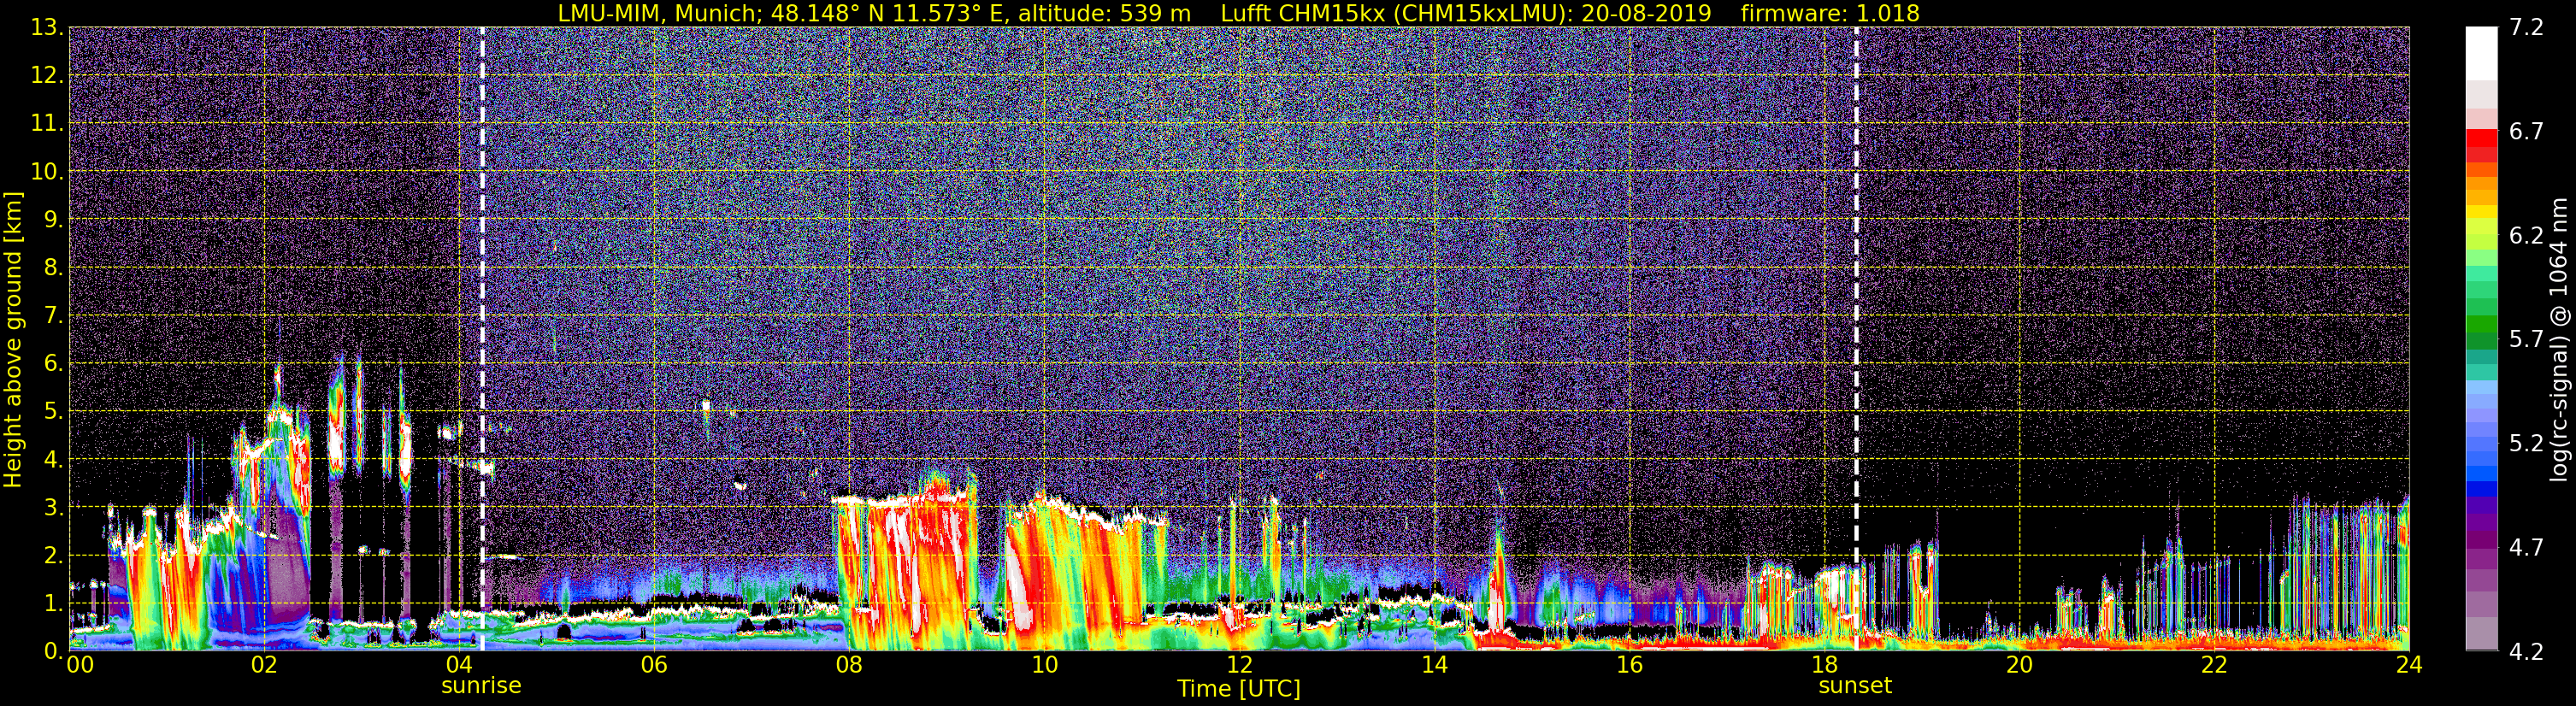Click the height axis tick '11.'
Viewport: 2576px width, 706px height.
[x=47, y=123]
